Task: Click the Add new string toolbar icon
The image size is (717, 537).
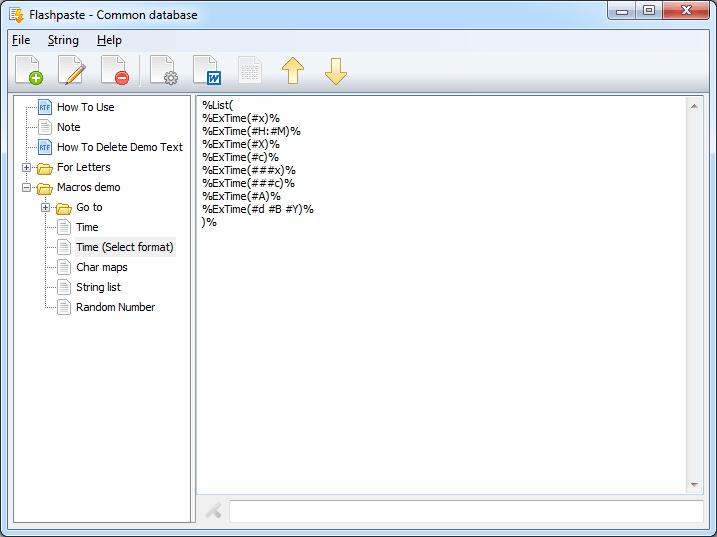Action: pyautogui.click(x=29, y=70)
